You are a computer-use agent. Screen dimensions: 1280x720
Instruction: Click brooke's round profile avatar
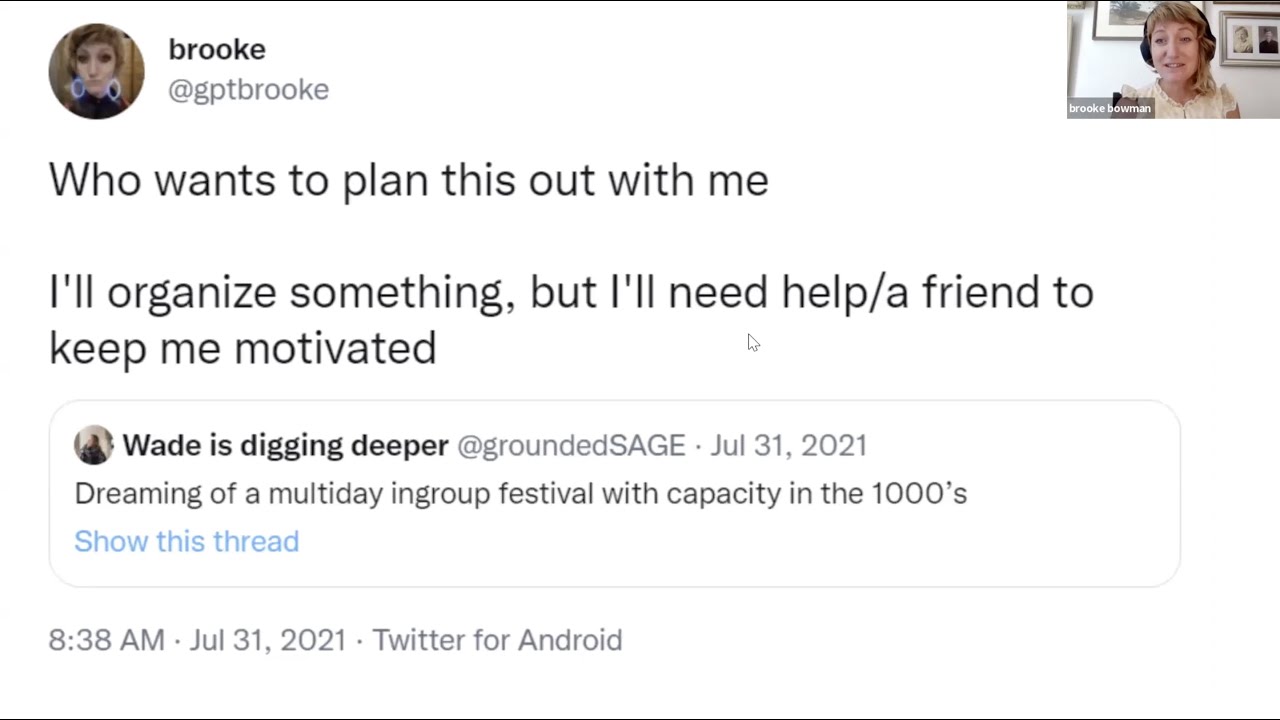[96, 72]
